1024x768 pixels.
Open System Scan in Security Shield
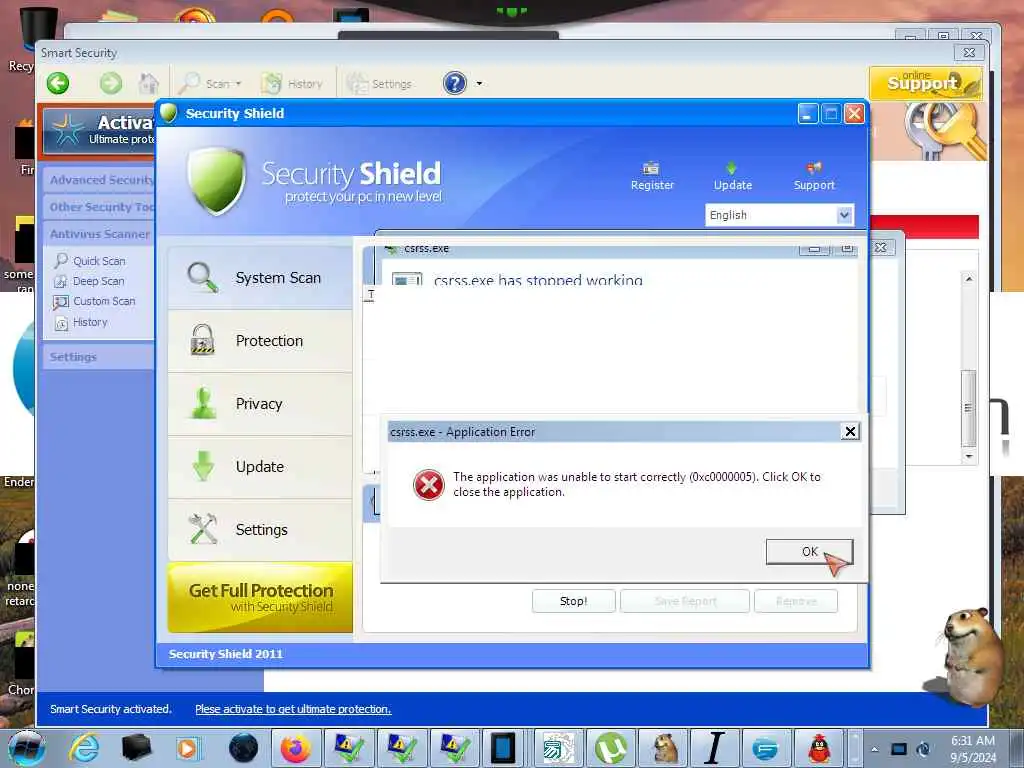[260, 278]
